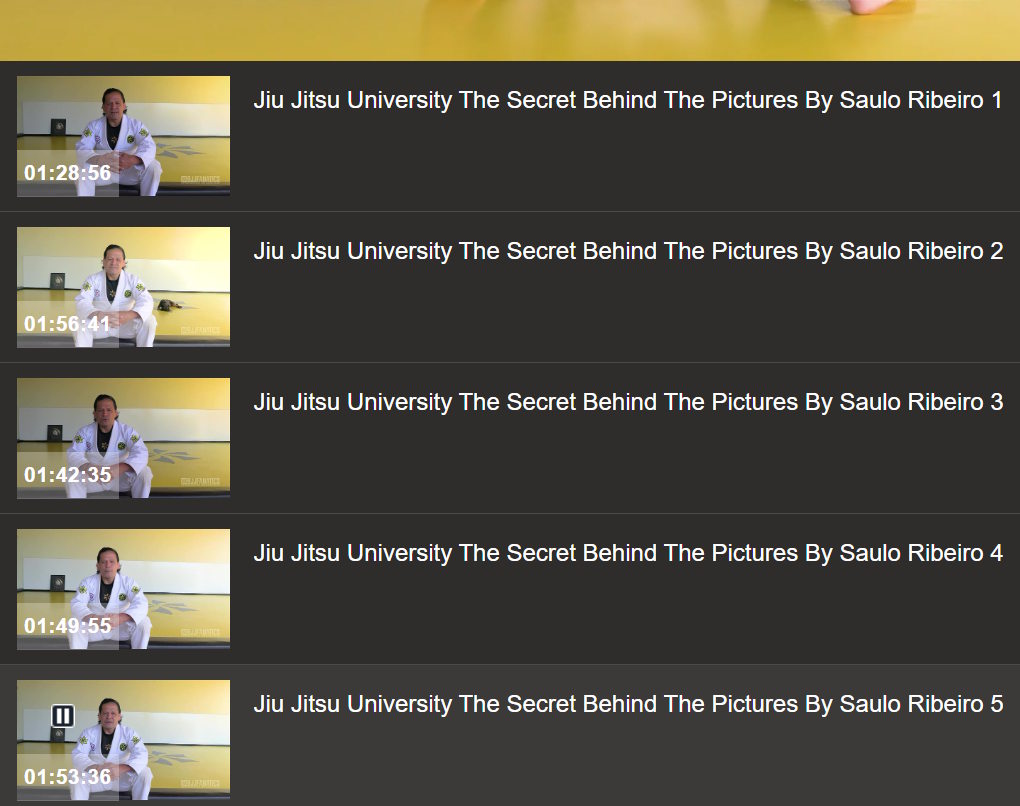Choose the part 4 video thumbnail
This screenshot has width=1020, height=806.
123,588
